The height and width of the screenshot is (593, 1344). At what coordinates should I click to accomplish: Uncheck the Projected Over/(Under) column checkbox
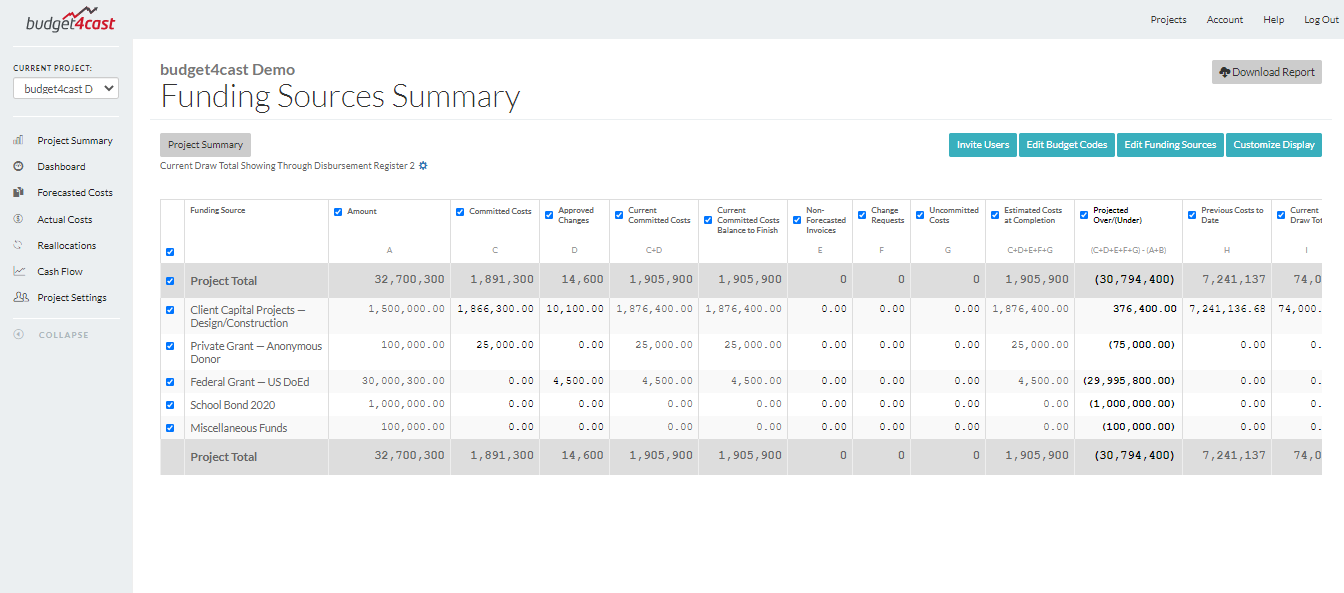point(1084,215)
